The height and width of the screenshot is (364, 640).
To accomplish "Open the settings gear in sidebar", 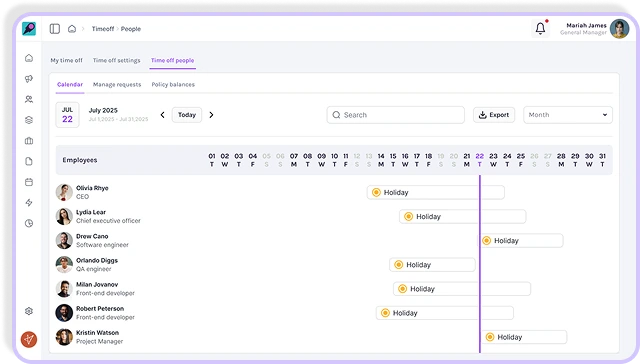I will [29, 311].
